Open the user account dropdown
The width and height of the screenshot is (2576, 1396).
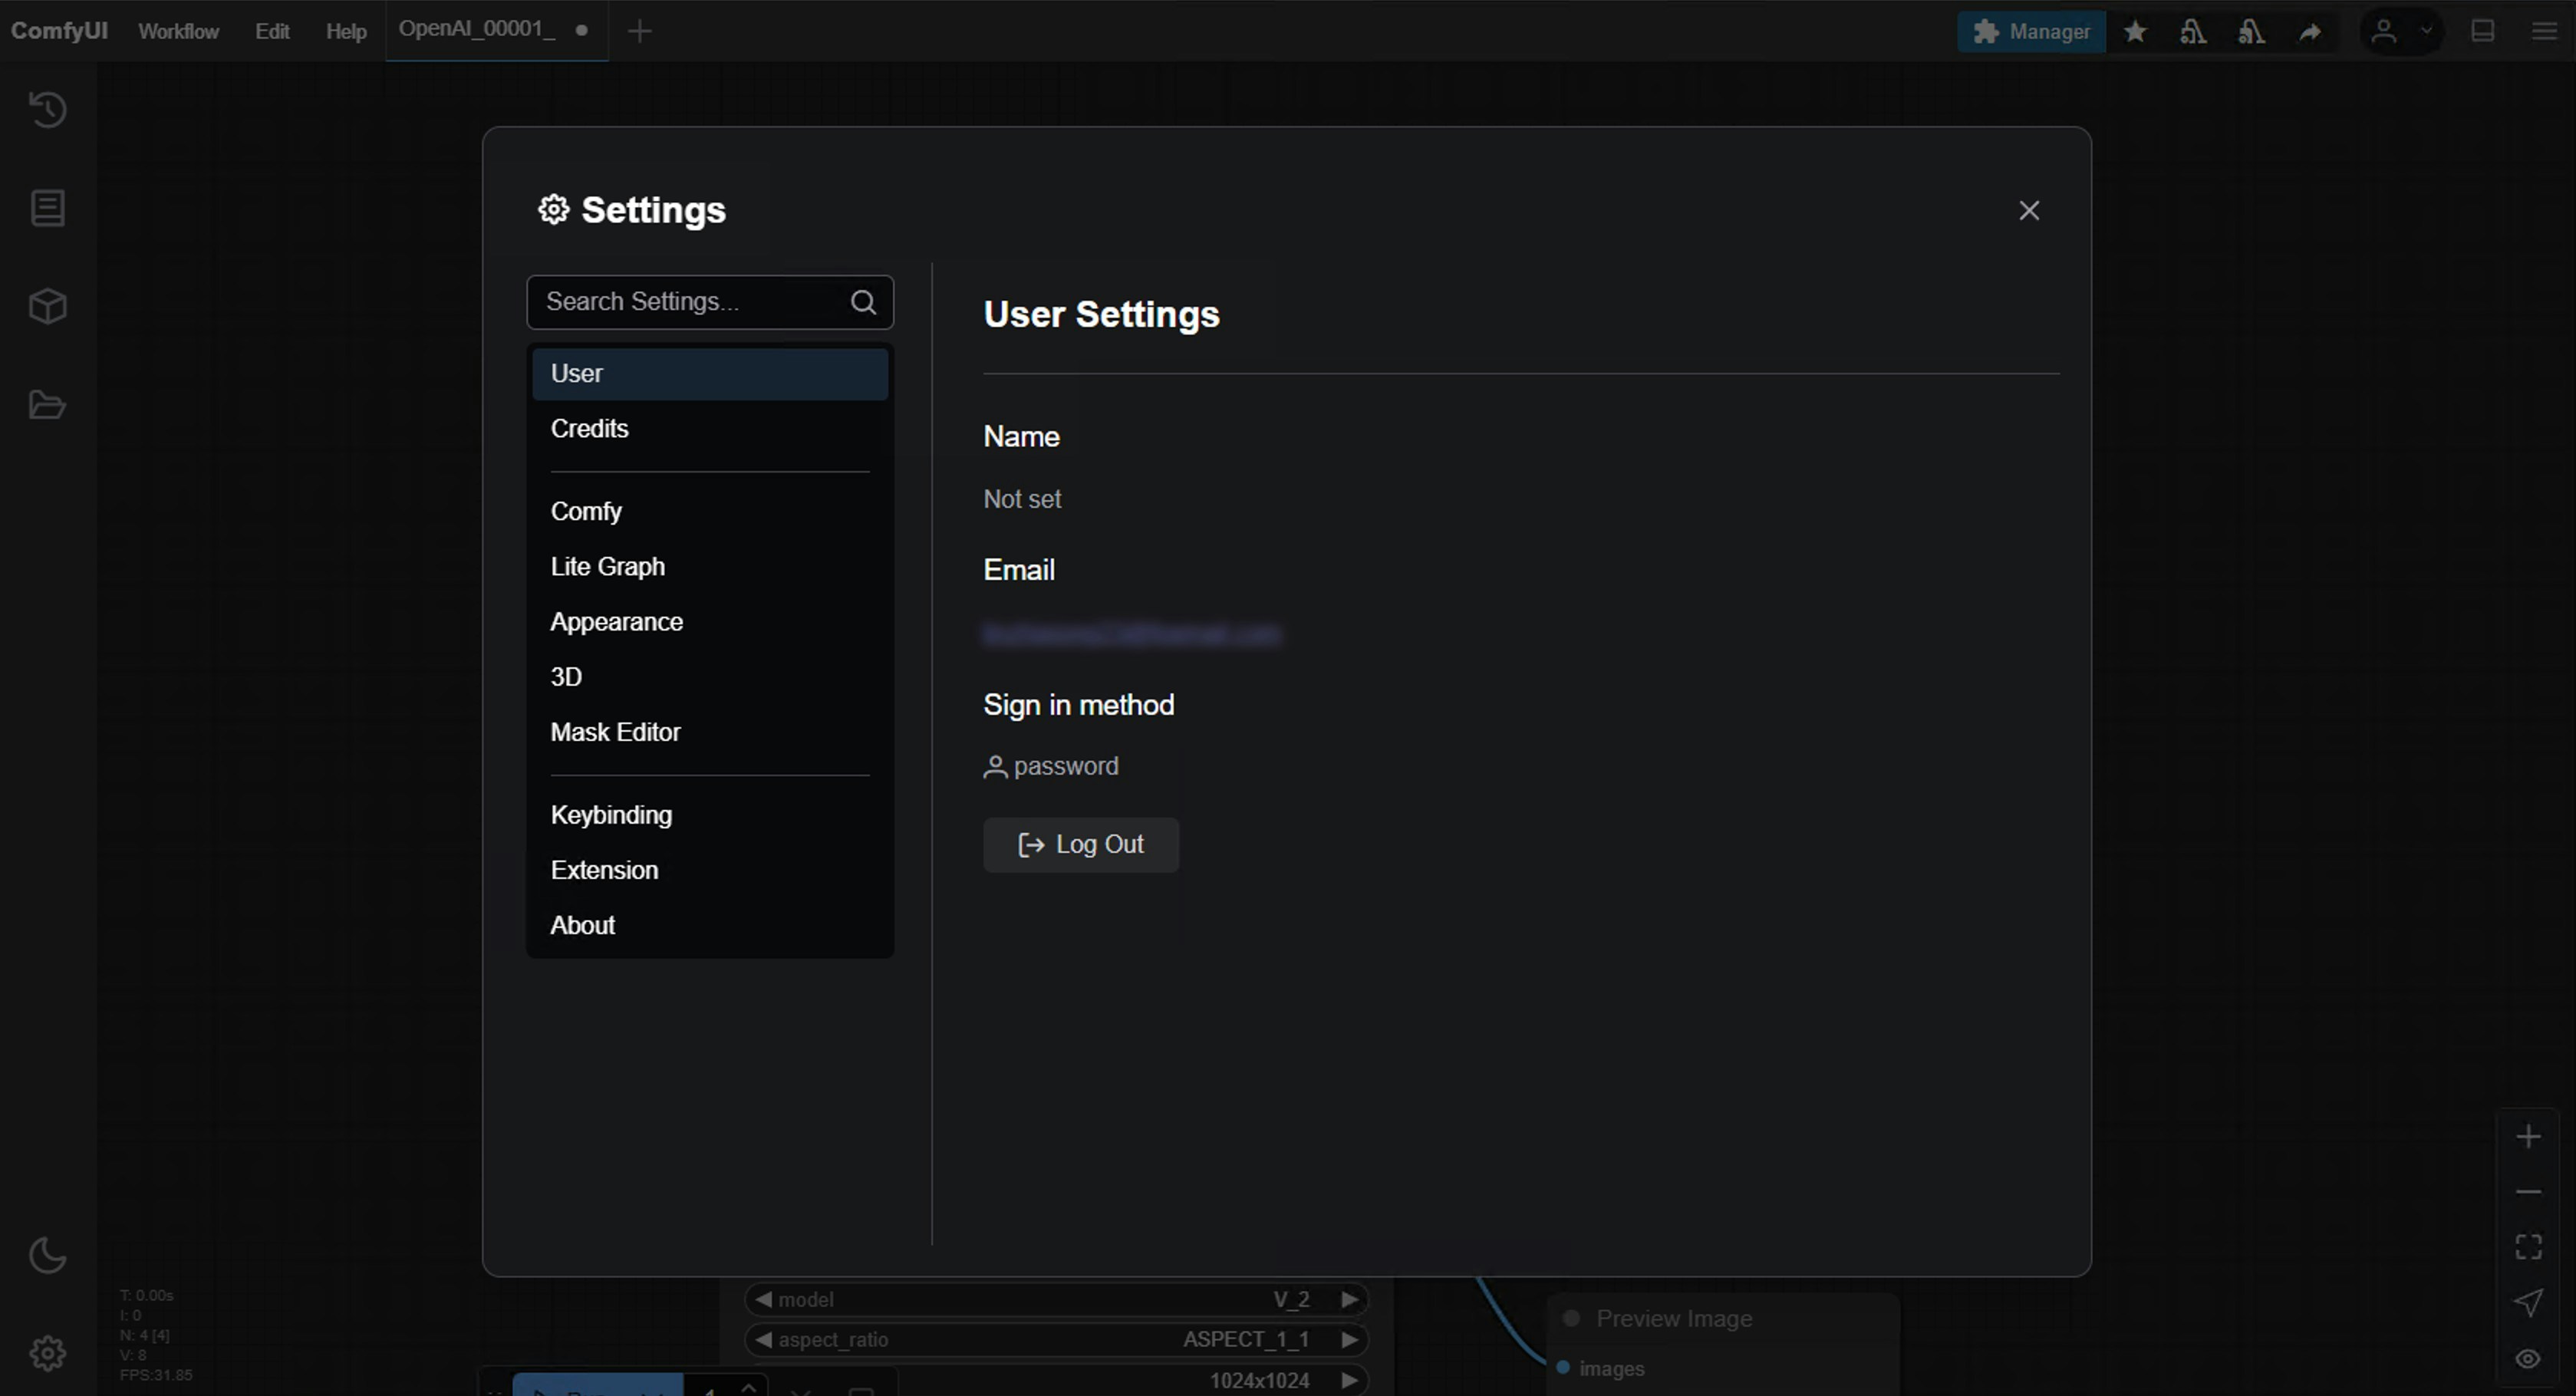[2401, 32]
